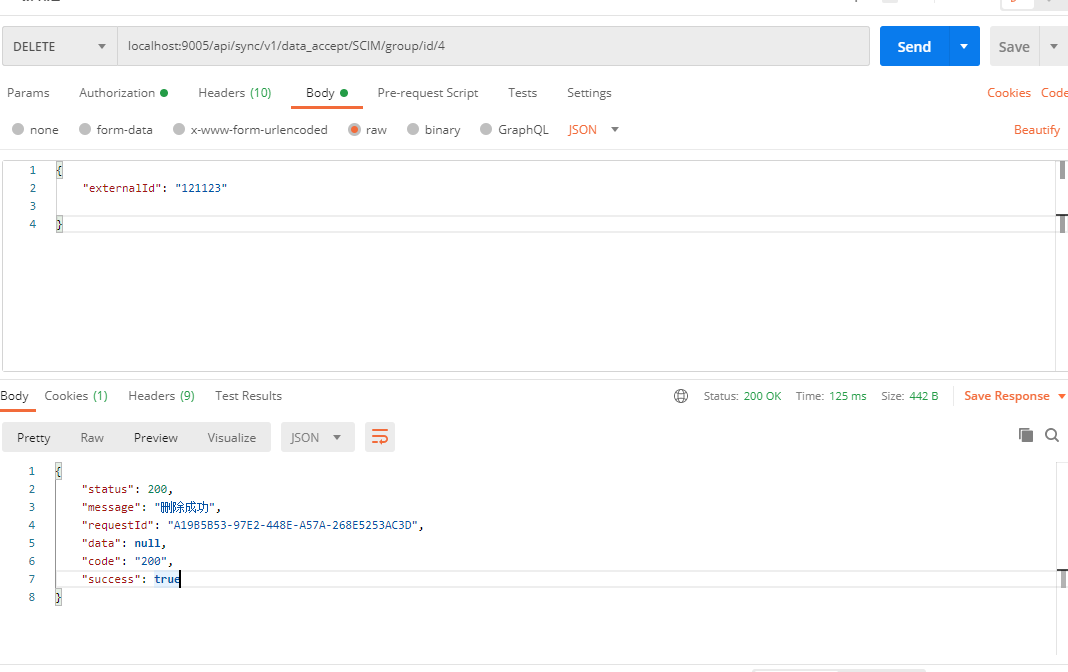Open the response Headers (9) tab

pos(161,396)
